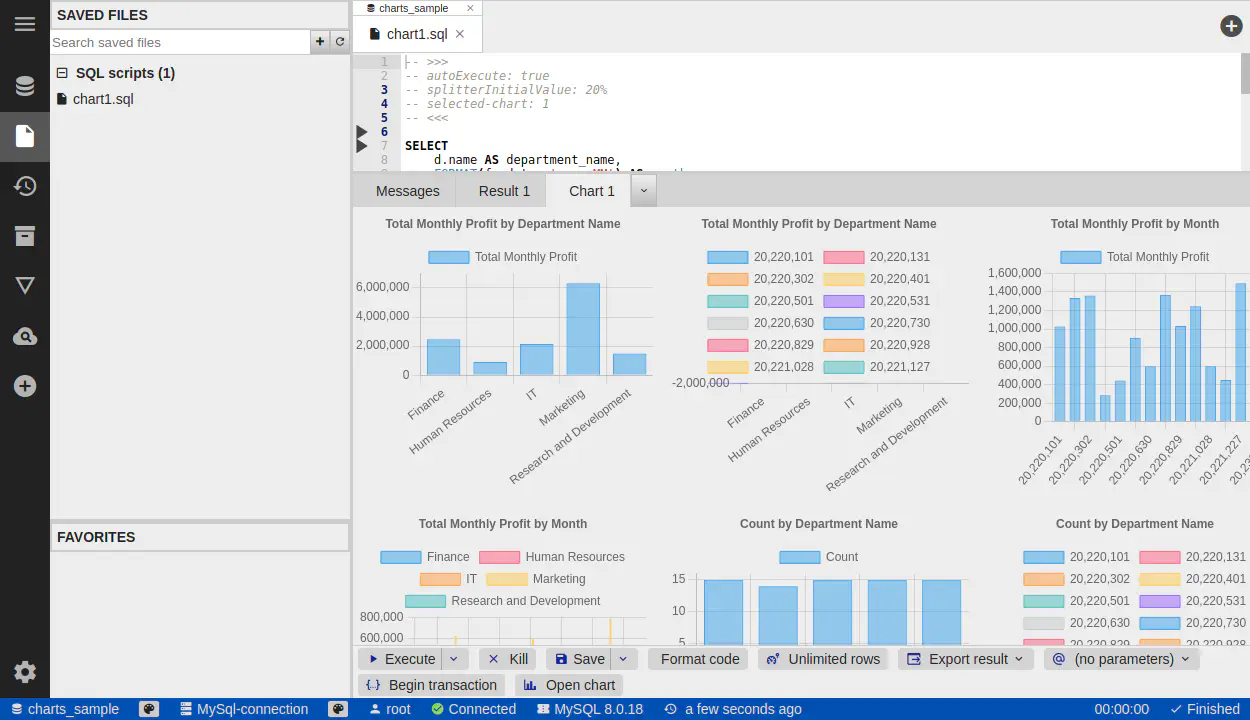Click the cloud account sidebar icon
1250x720 pixels.
(25, 337)
